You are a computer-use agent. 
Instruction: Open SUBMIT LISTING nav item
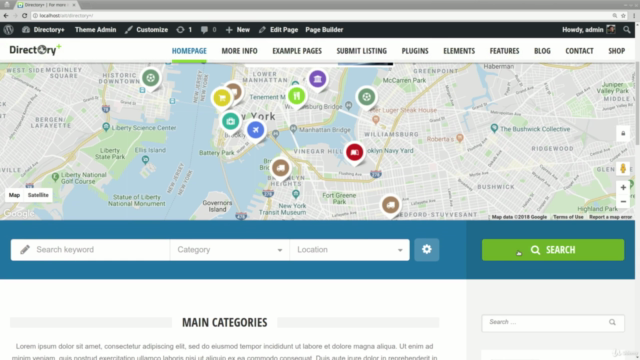tap(362, 51)
